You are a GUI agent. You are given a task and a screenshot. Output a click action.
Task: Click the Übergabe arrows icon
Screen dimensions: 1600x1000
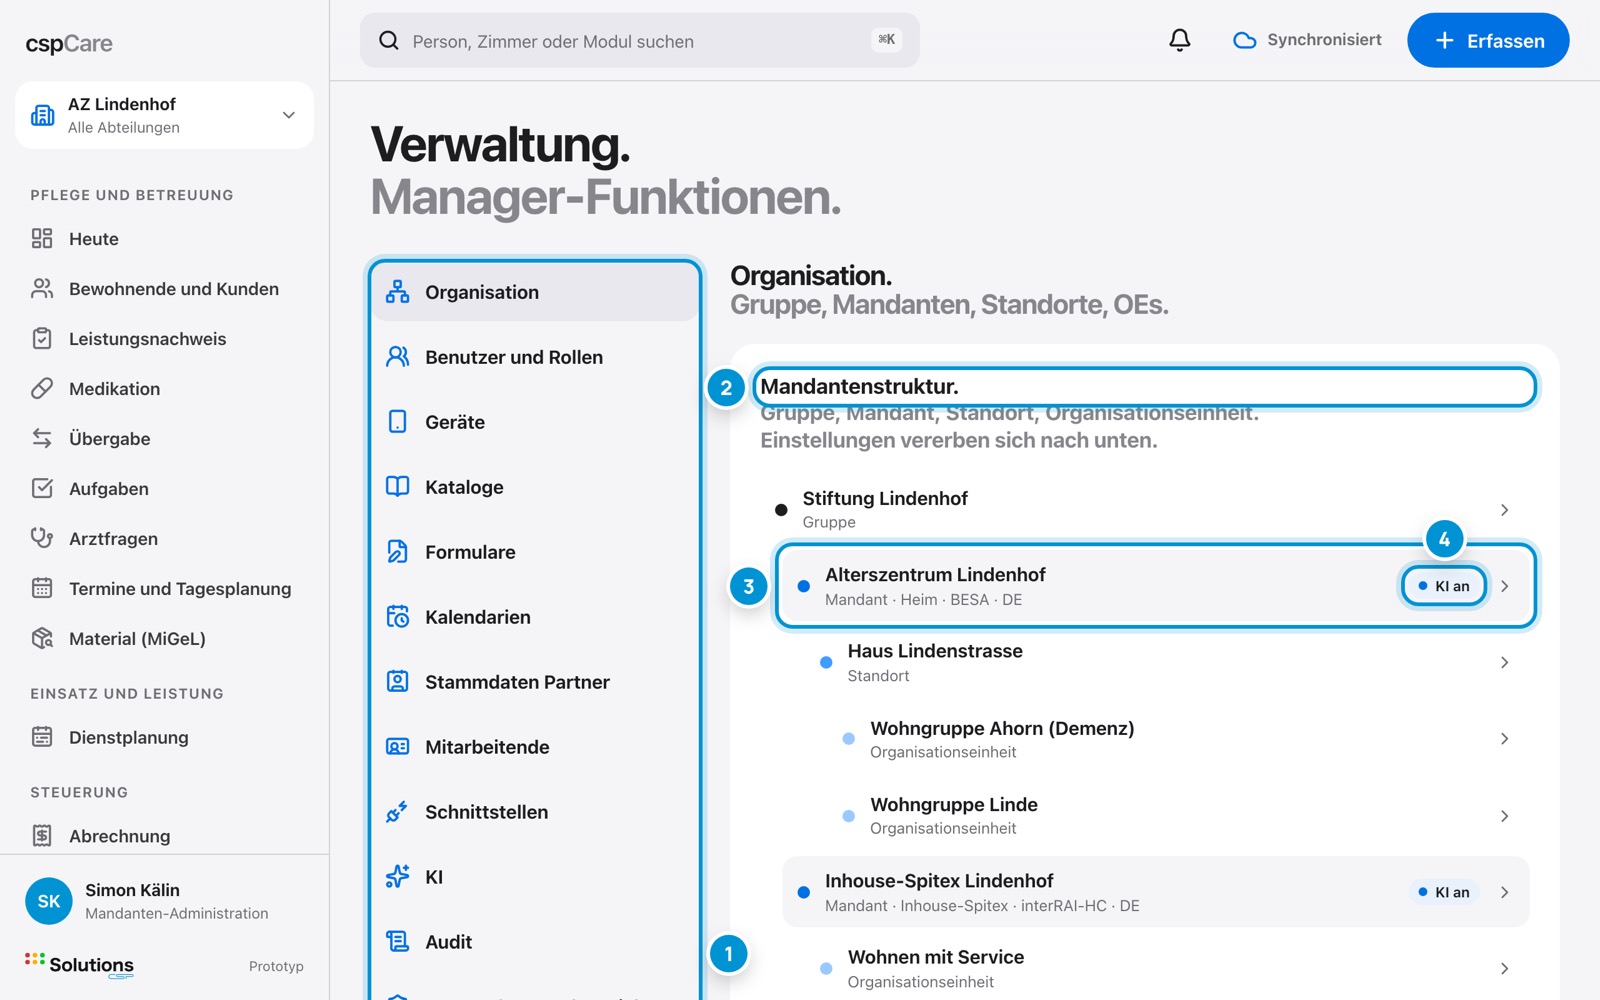tap(42, 438)
